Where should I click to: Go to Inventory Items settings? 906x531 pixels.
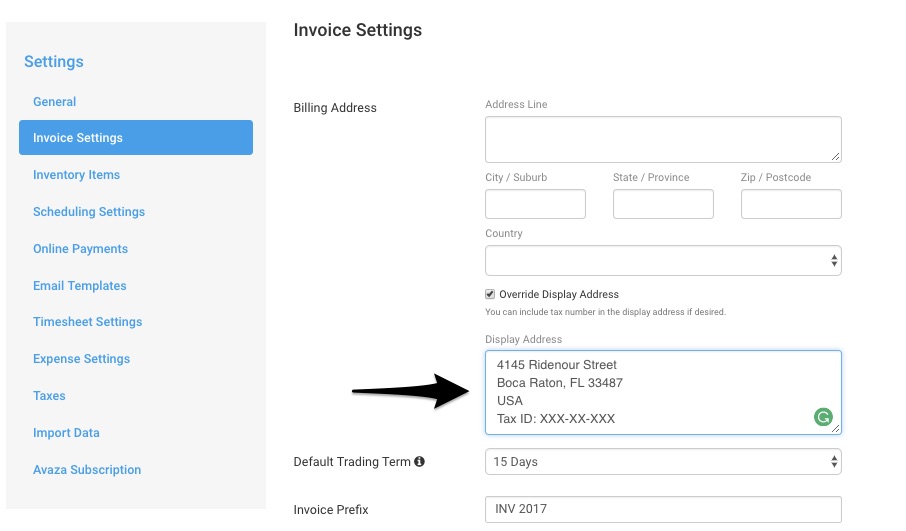click(x=76, y=174)
